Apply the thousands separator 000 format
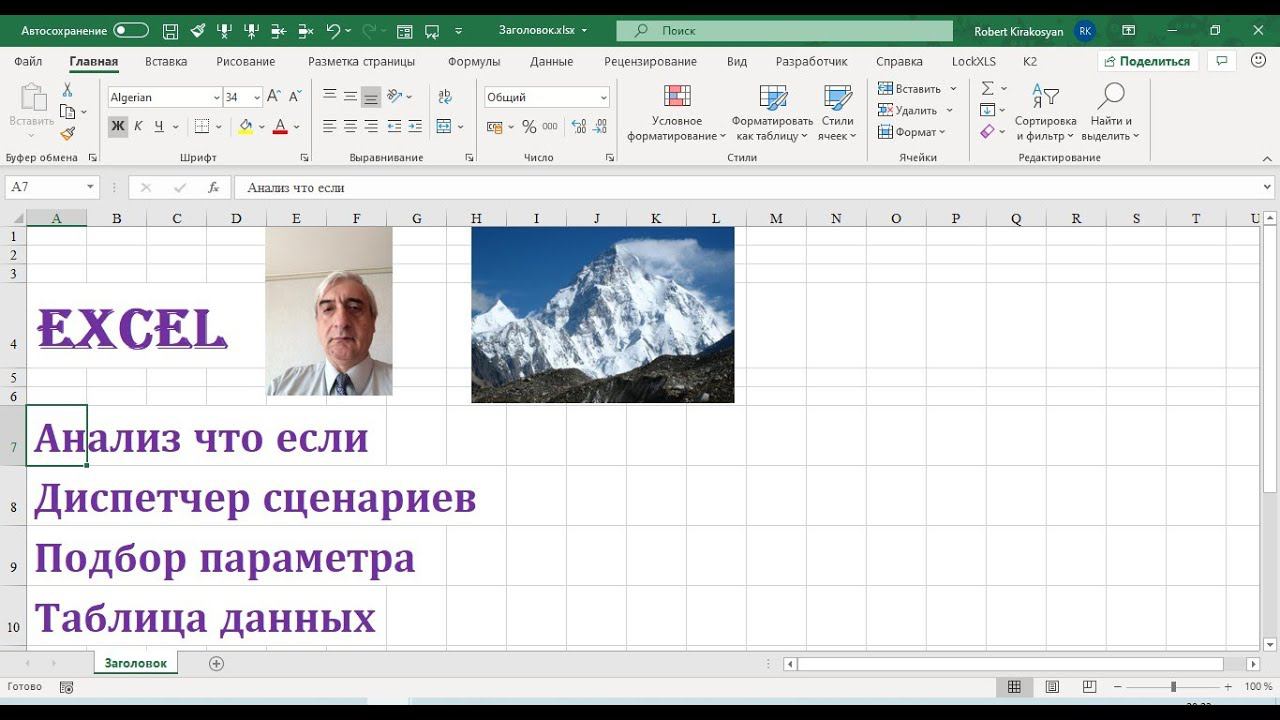This screenshot has width=1280, height=720. pyautogui.click(x=550, y=127)
